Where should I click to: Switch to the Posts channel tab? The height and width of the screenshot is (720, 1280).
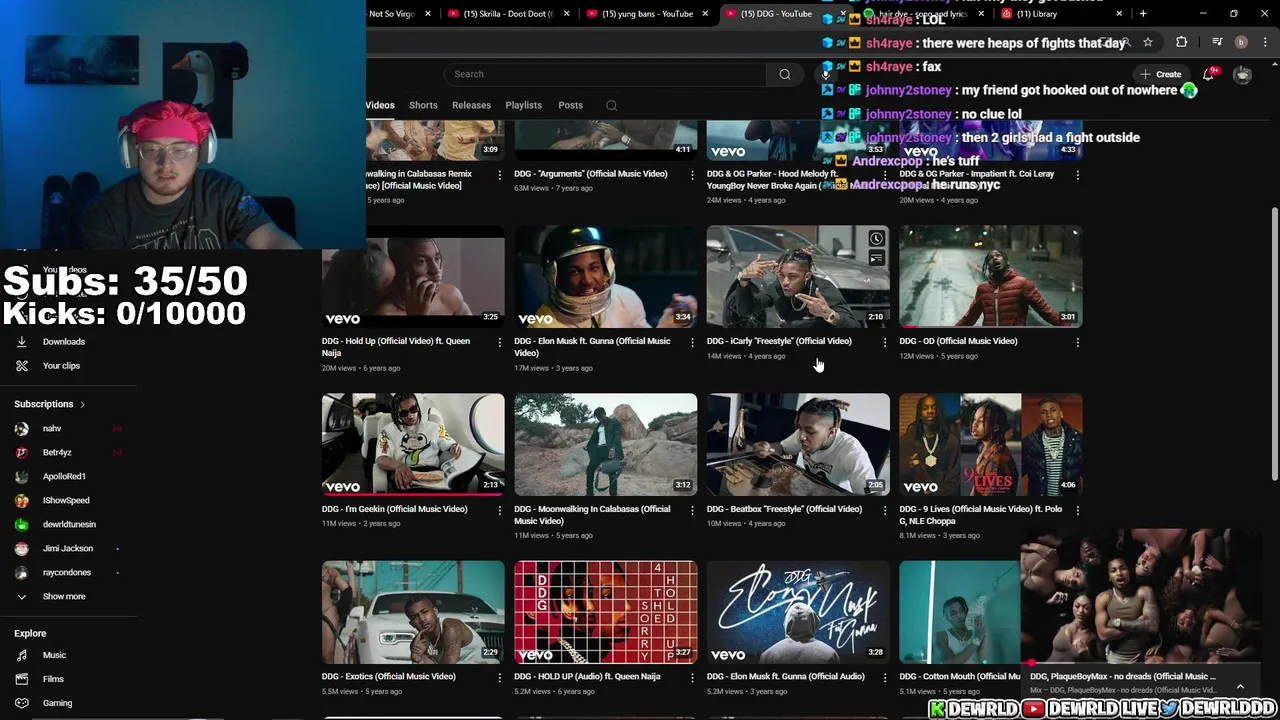(570, 105)
